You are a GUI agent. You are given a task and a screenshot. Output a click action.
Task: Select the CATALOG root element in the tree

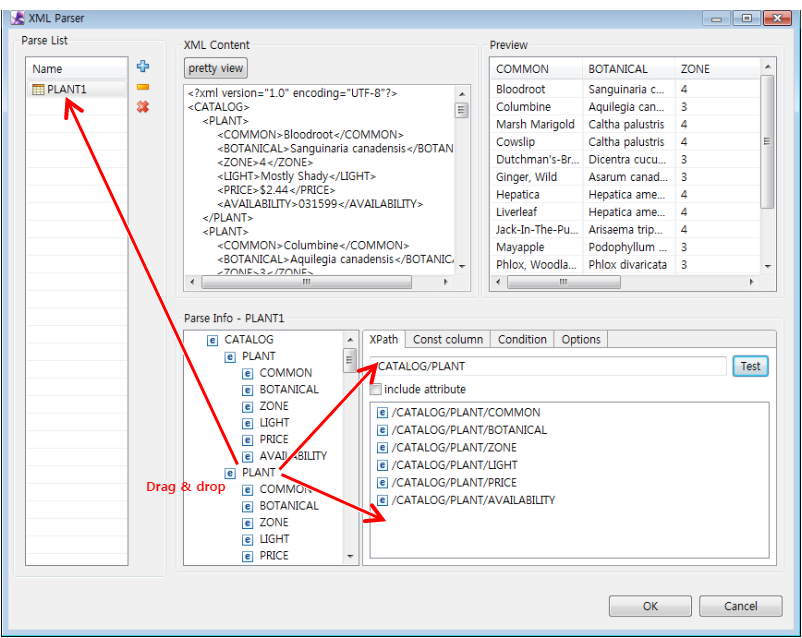tap(248, 340)
